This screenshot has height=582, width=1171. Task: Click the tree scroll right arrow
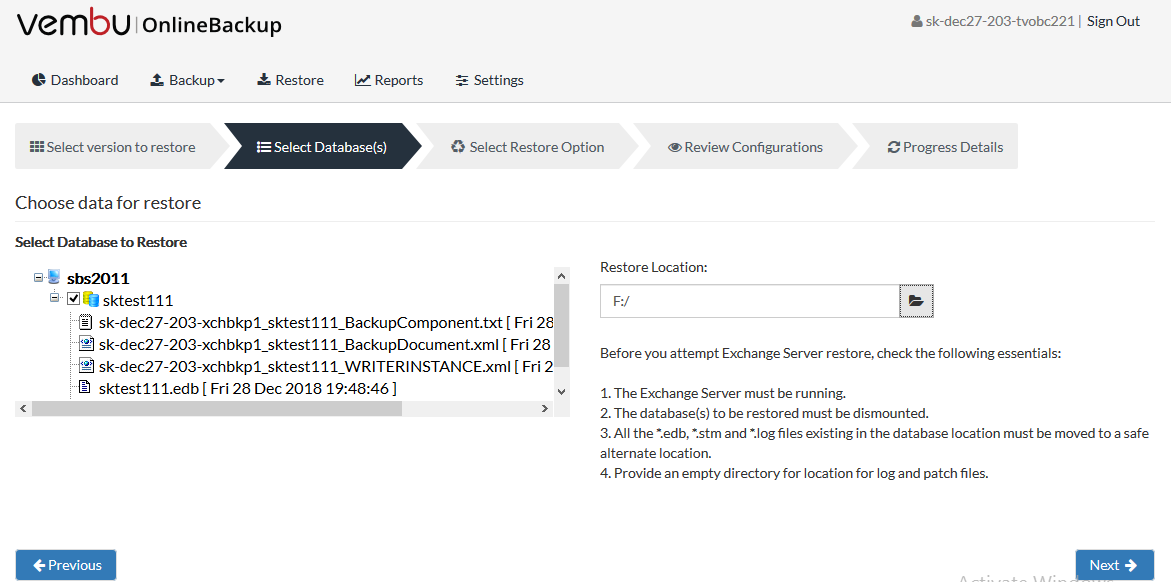coord(545,409)
